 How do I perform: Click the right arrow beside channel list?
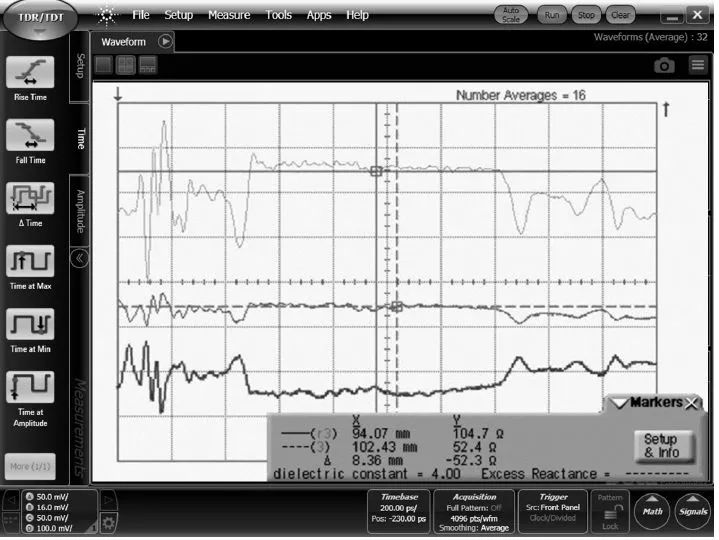click(108, 500)
